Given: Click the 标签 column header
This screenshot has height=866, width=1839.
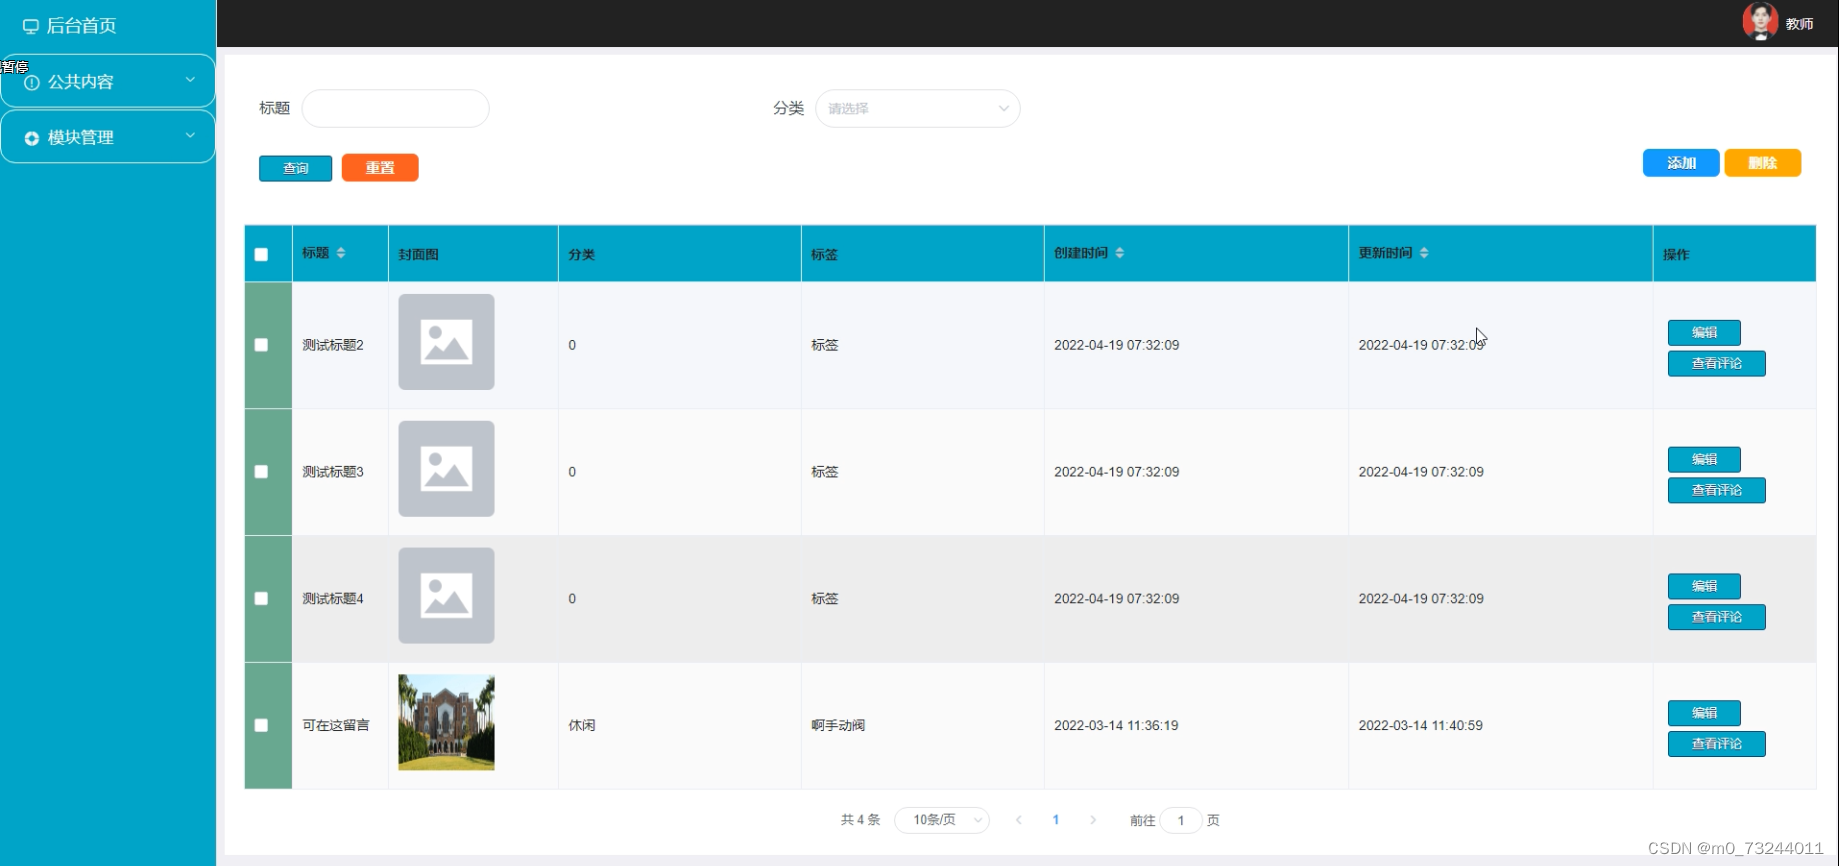Looking at the screenshot, I should [x=825, y=255].
